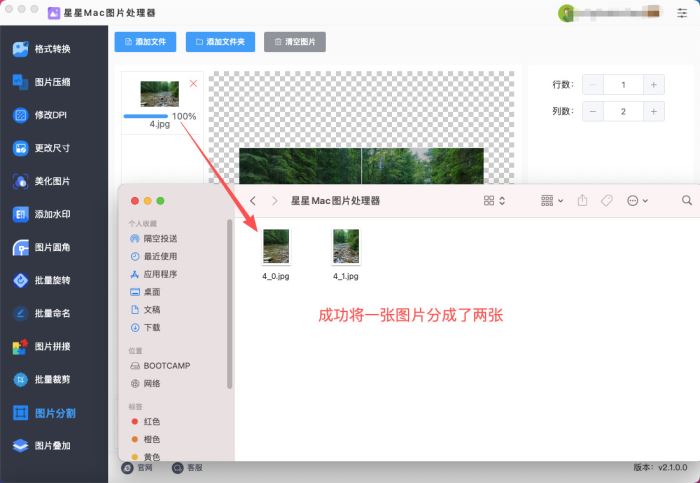700x483 pixels.
Task: Select the 图片叠加 image overlay tool
Action: tap(42, 446)
